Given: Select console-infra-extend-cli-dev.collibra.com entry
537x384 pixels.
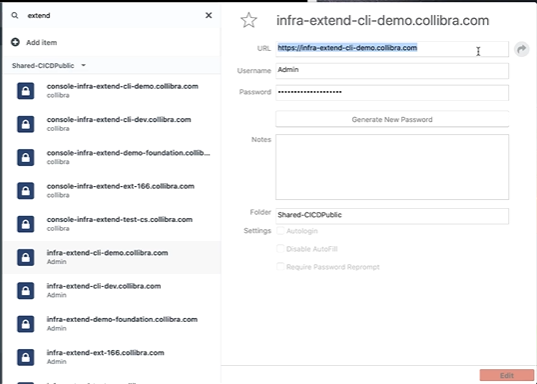Looking at the screenshot, I should click(112, 124).
